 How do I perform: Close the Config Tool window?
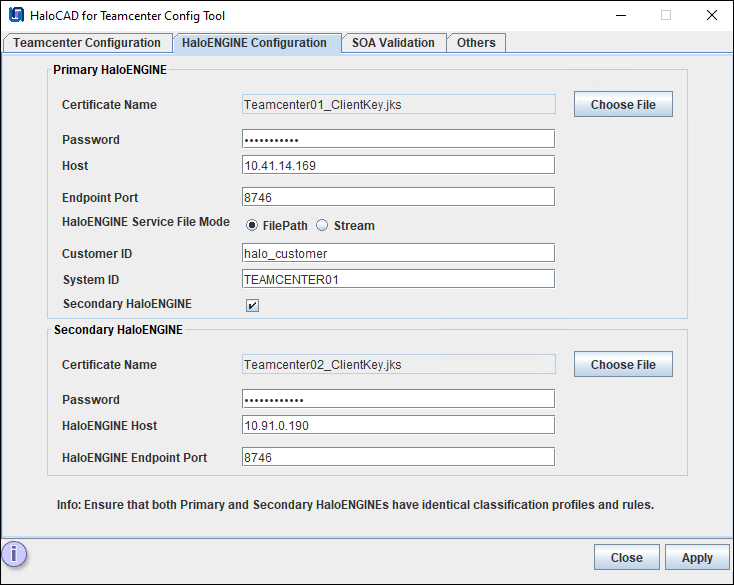[x=712, y=15]
